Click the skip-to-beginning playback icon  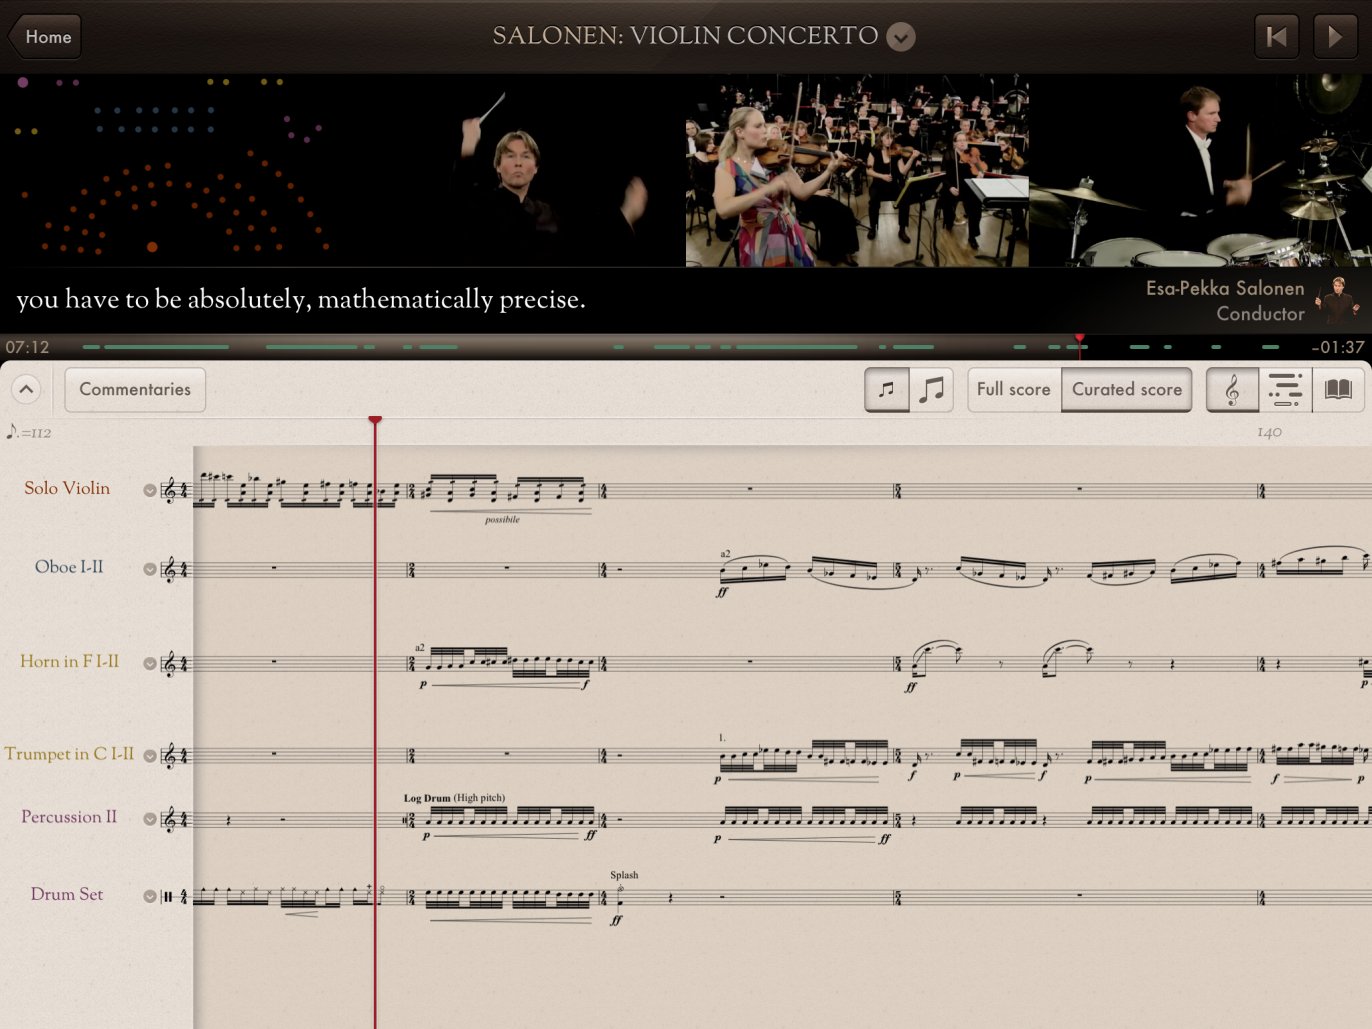click(1276, 36)
